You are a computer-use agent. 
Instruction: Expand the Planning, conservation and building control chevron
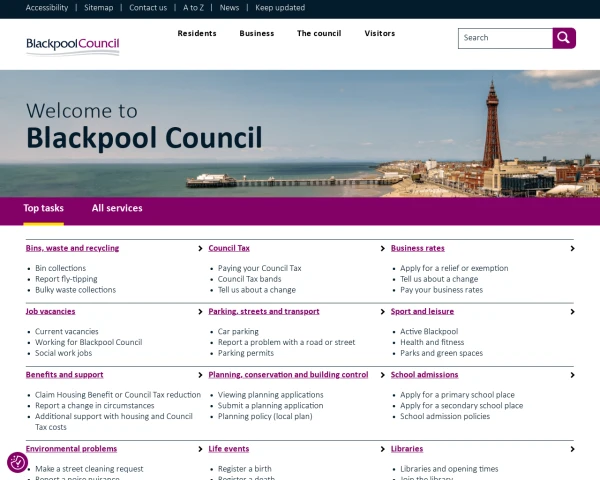coord(382,375)
